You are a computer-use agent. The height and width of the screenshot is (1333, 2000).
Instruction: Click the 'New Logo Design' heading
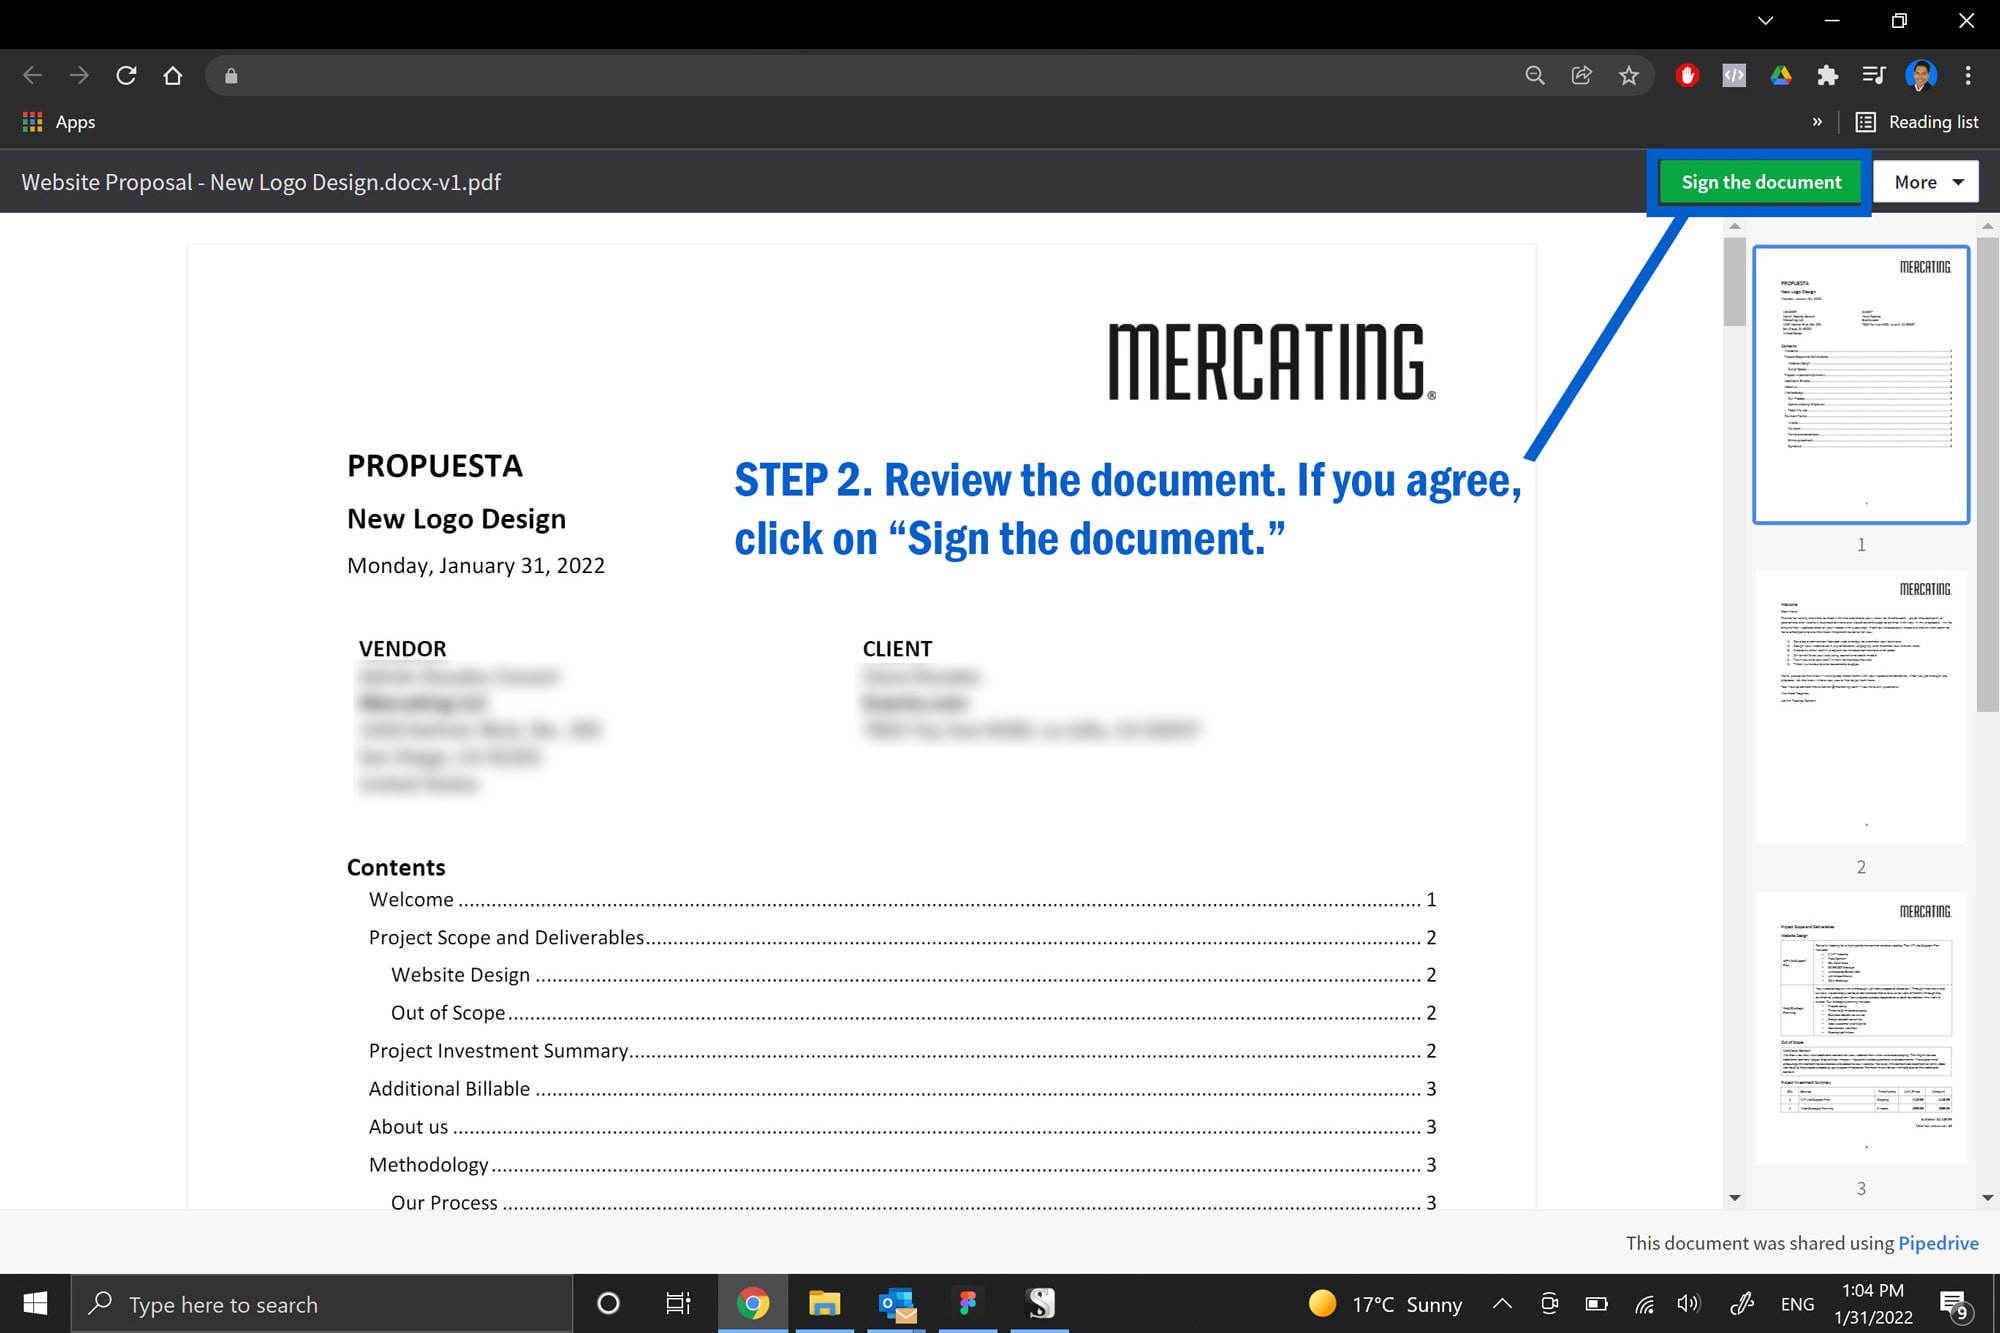click(456, 519)
